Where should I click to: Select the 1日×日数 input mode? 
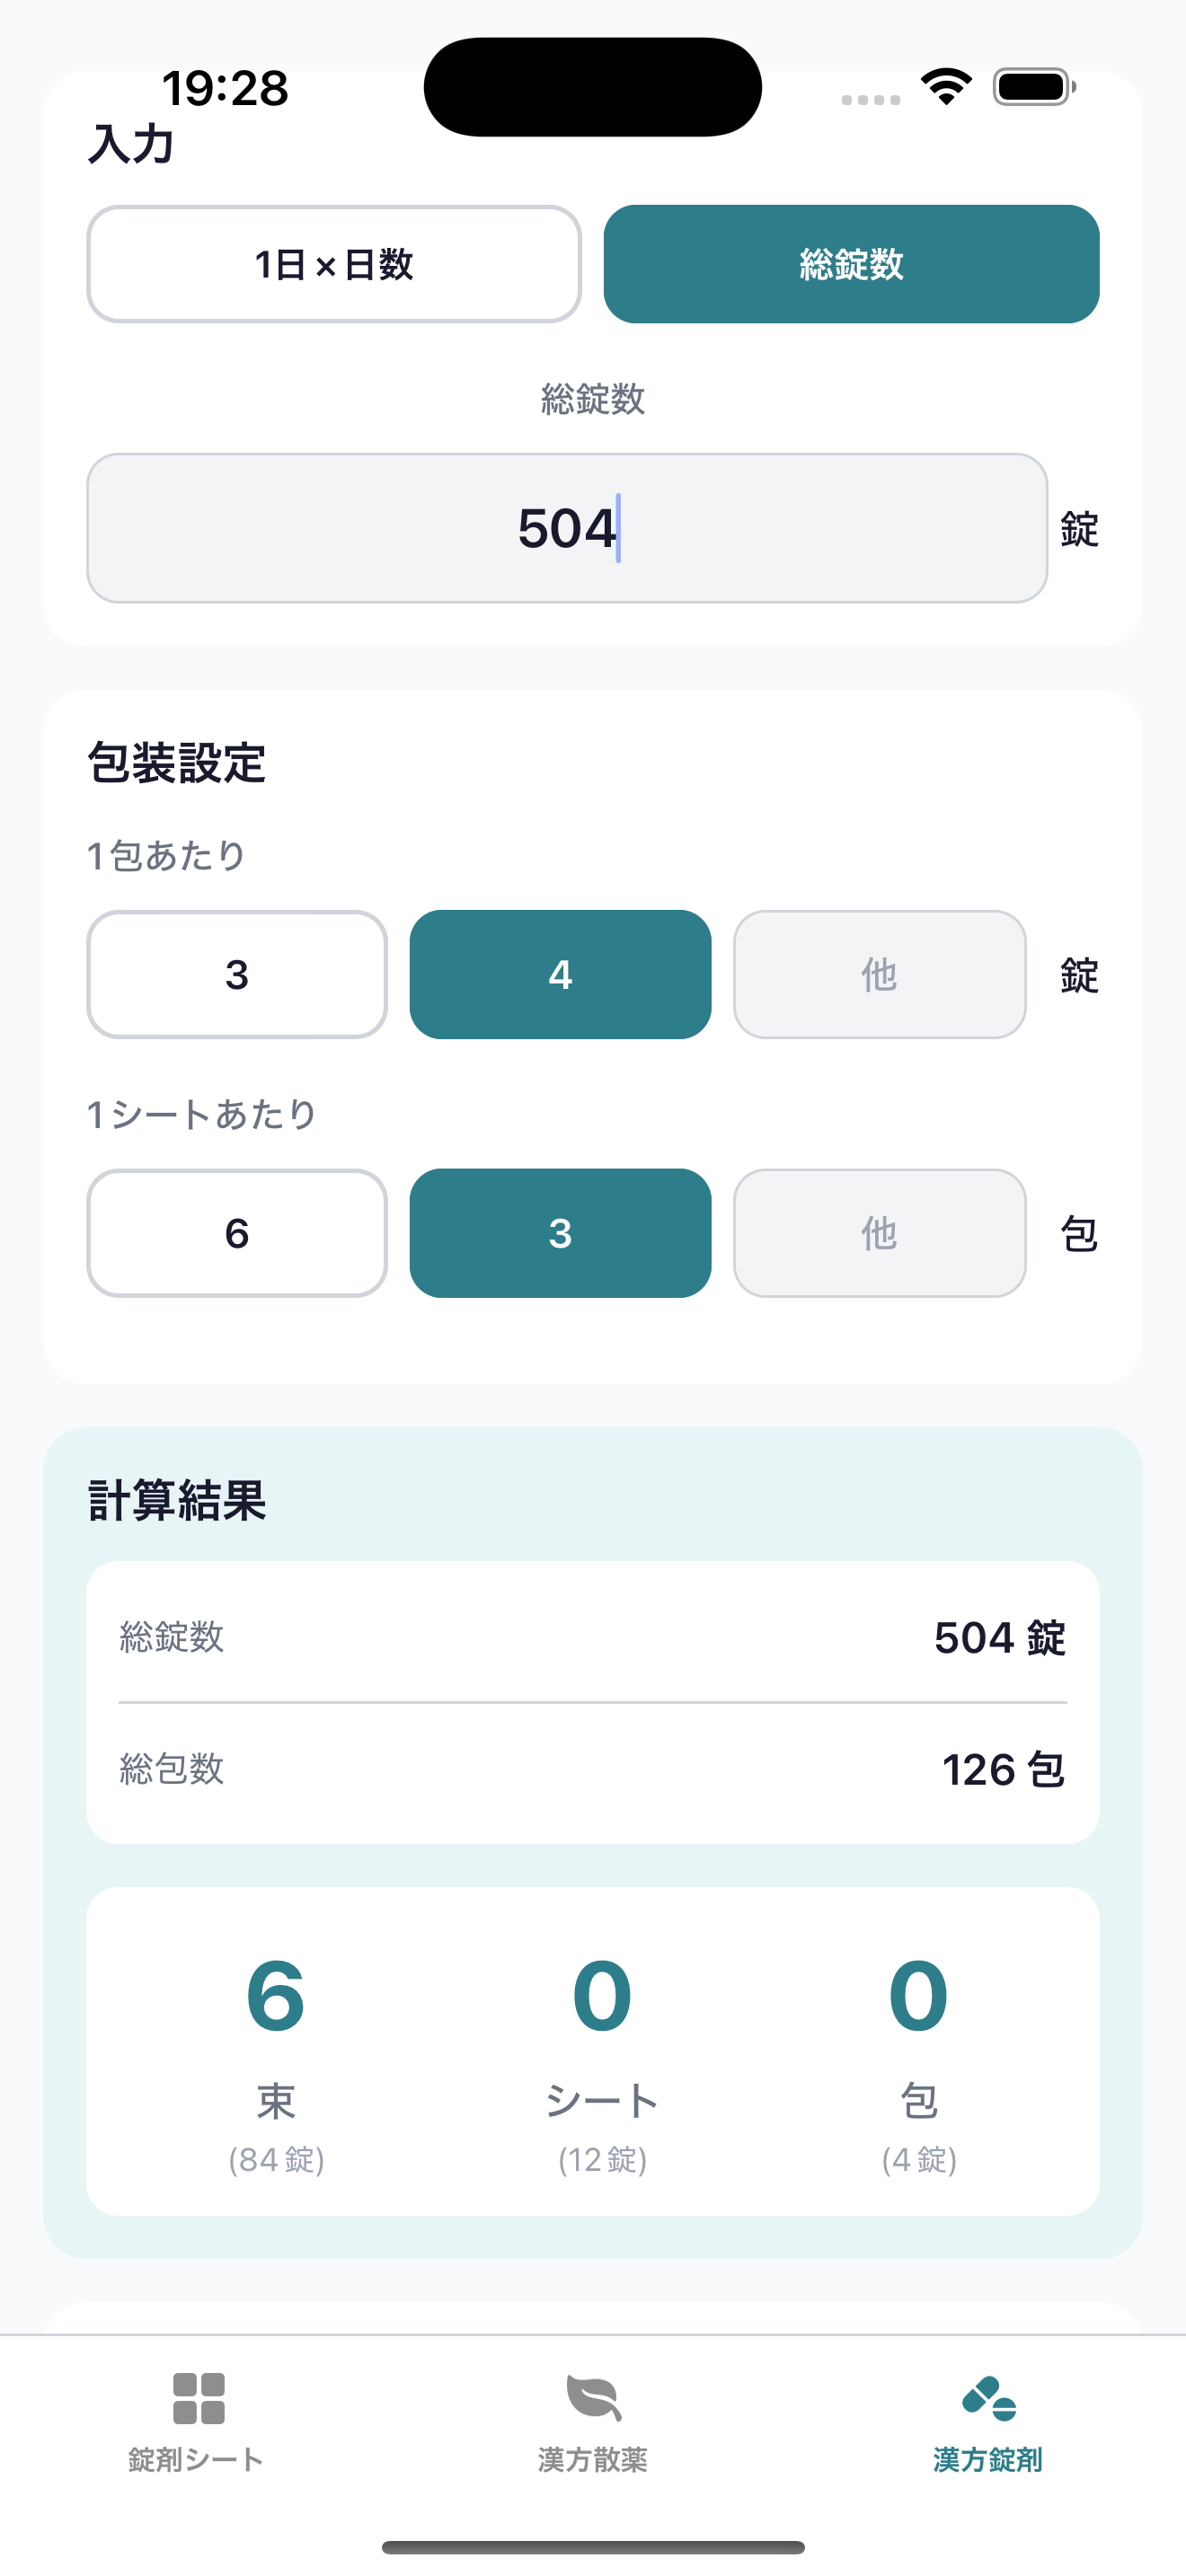[334, 264]
